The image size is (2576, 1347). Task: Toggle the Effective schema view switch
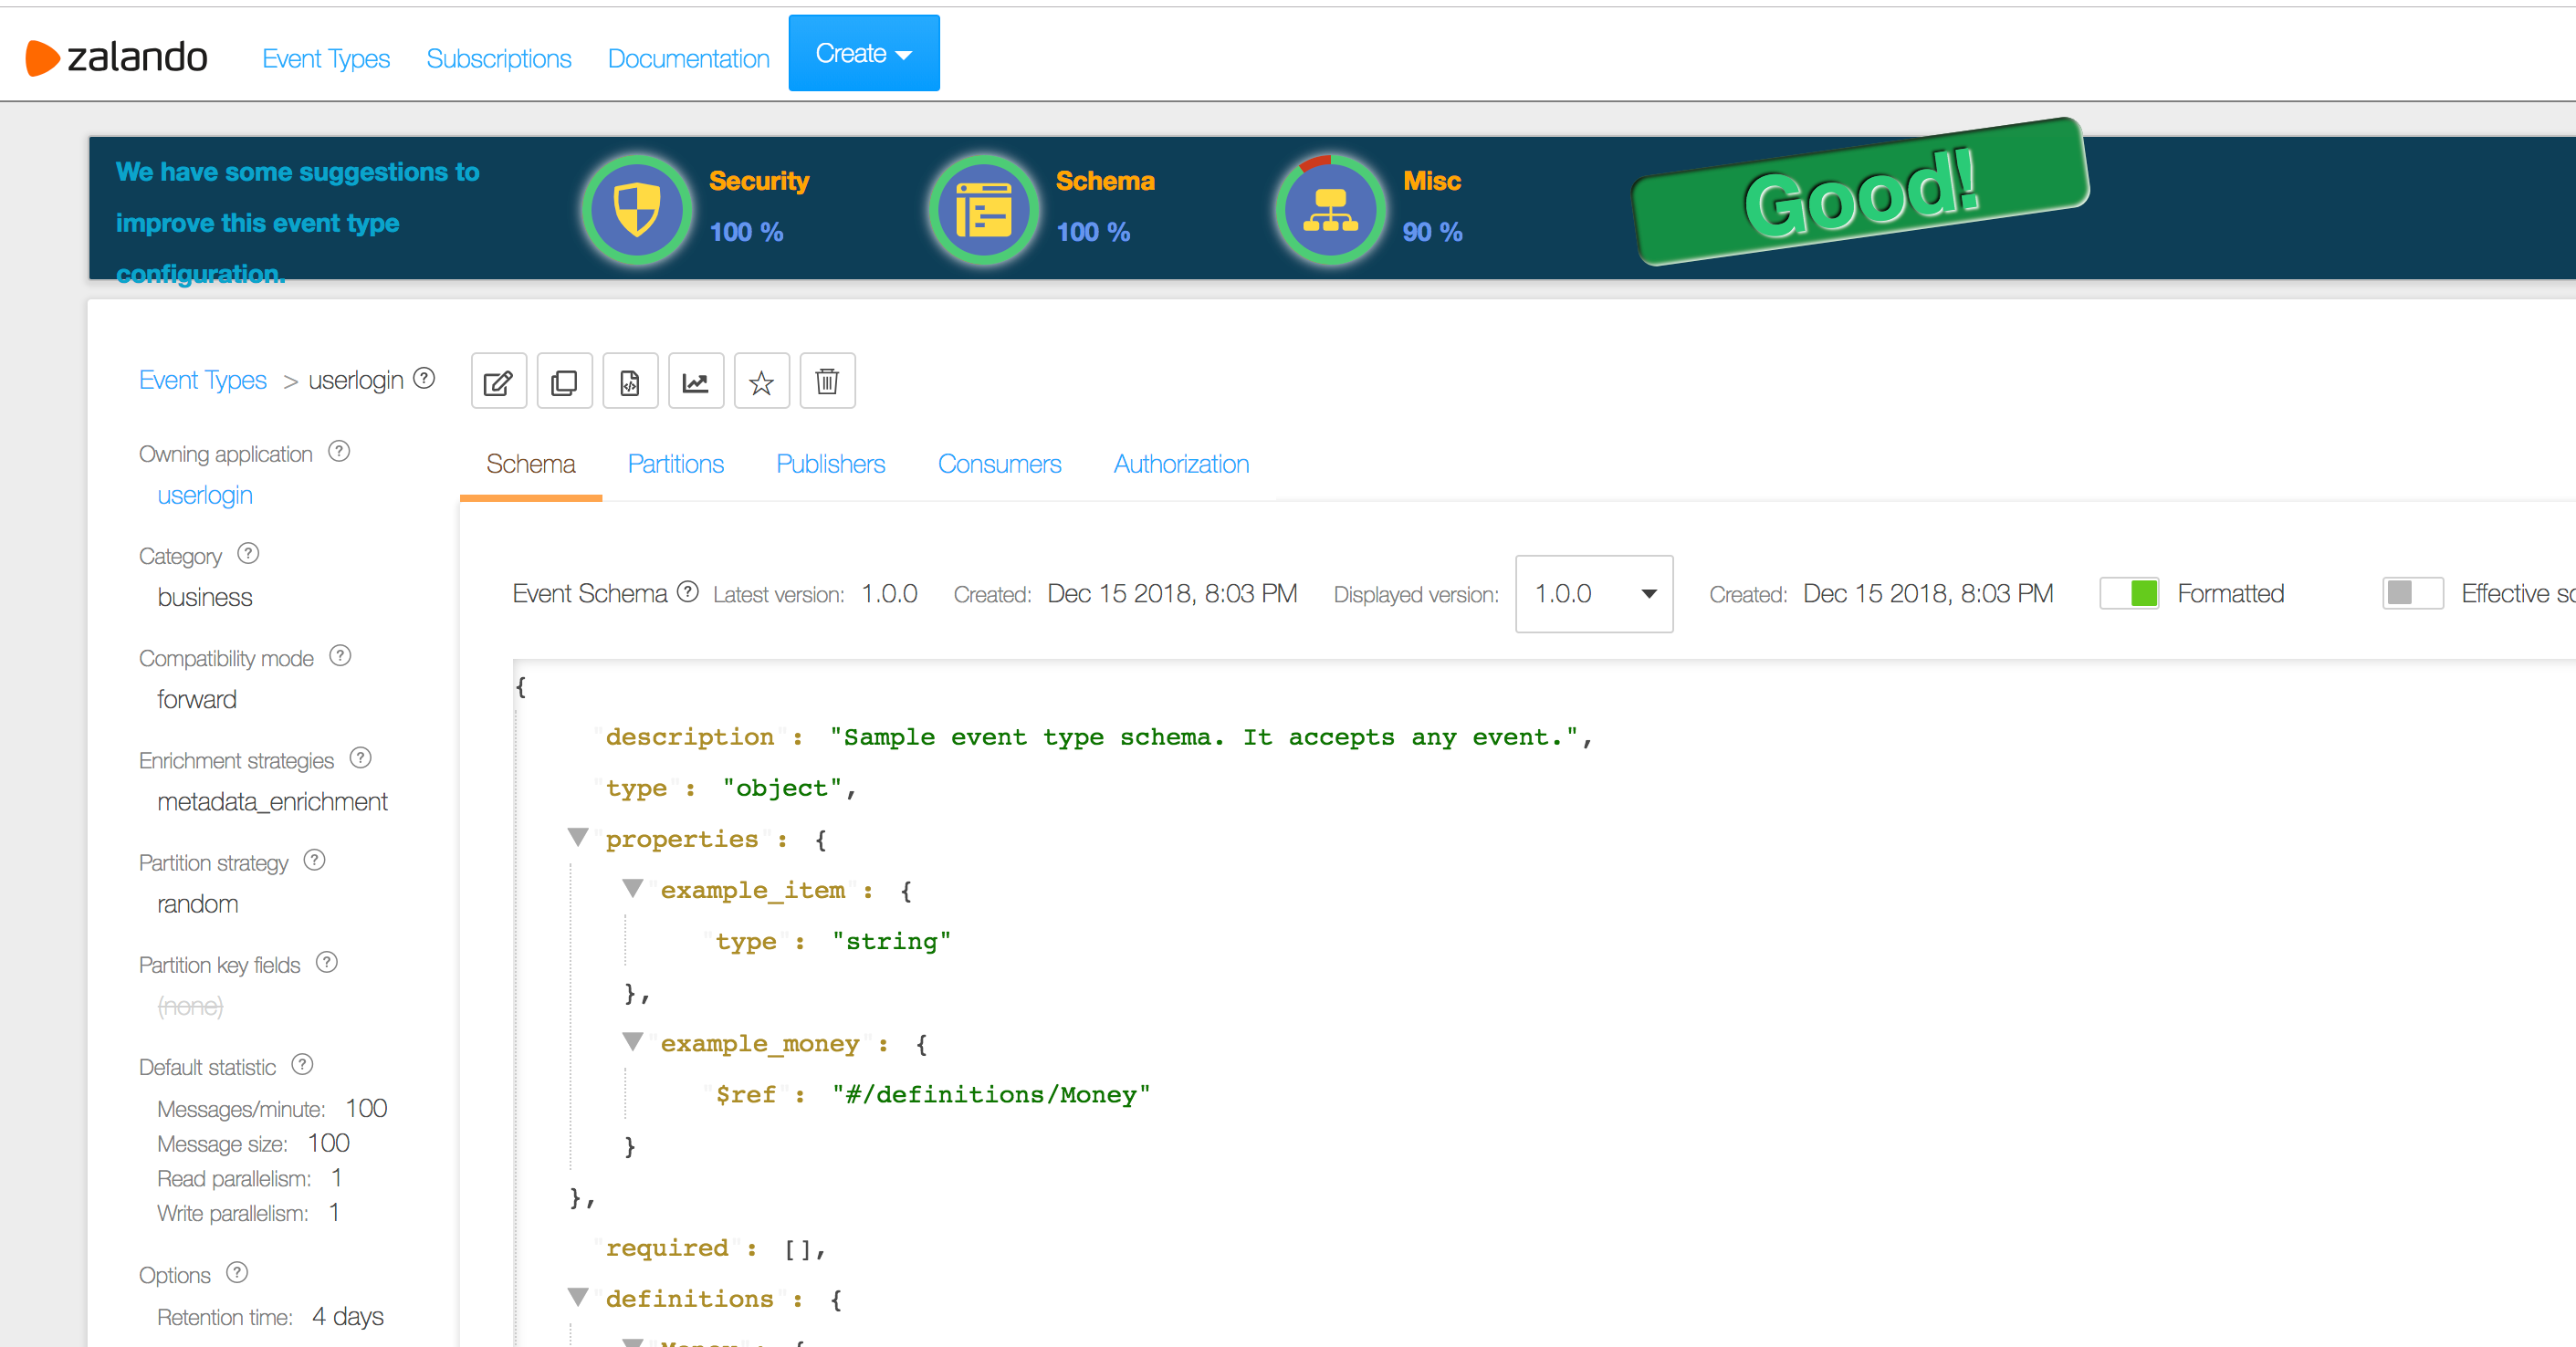[2409, 592]
